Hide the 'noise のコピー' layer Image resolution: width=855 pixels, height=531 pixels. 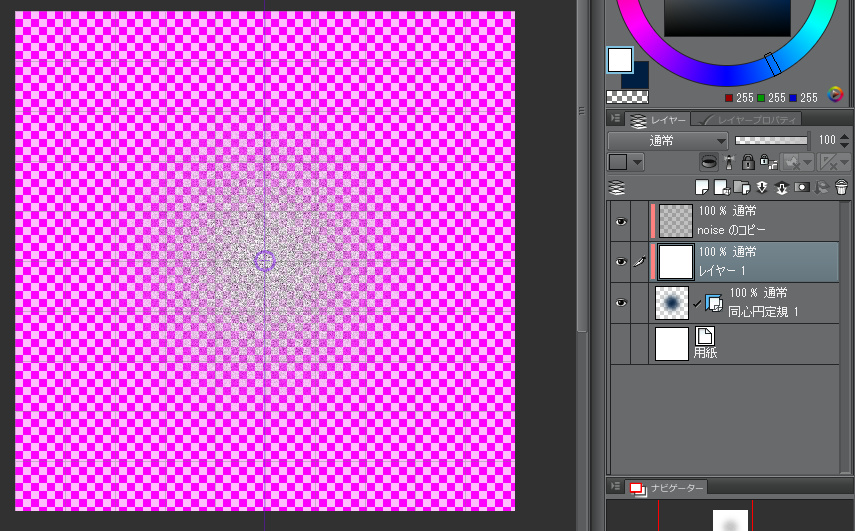tap(620, 222)
